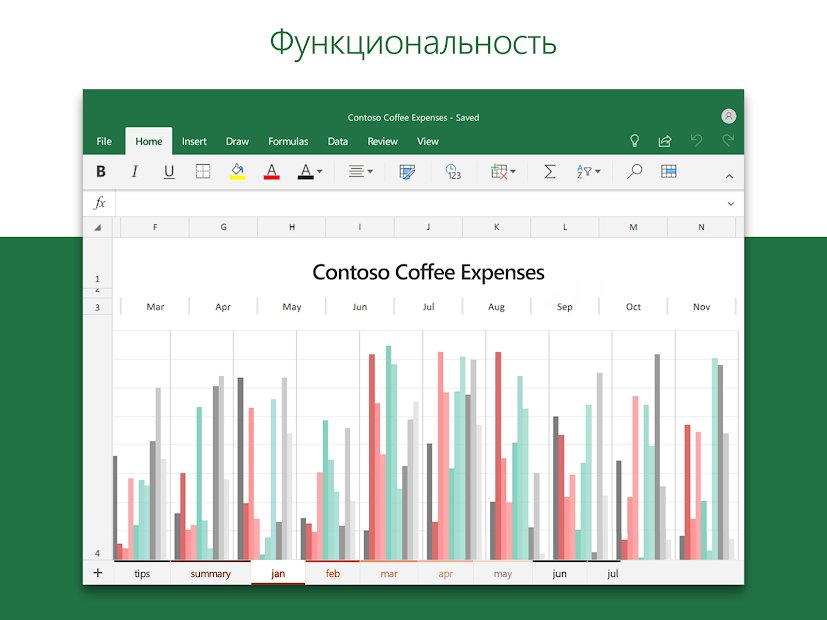Toggle bold formatting
Screen dimensions: 827x620
coord(101,171)
